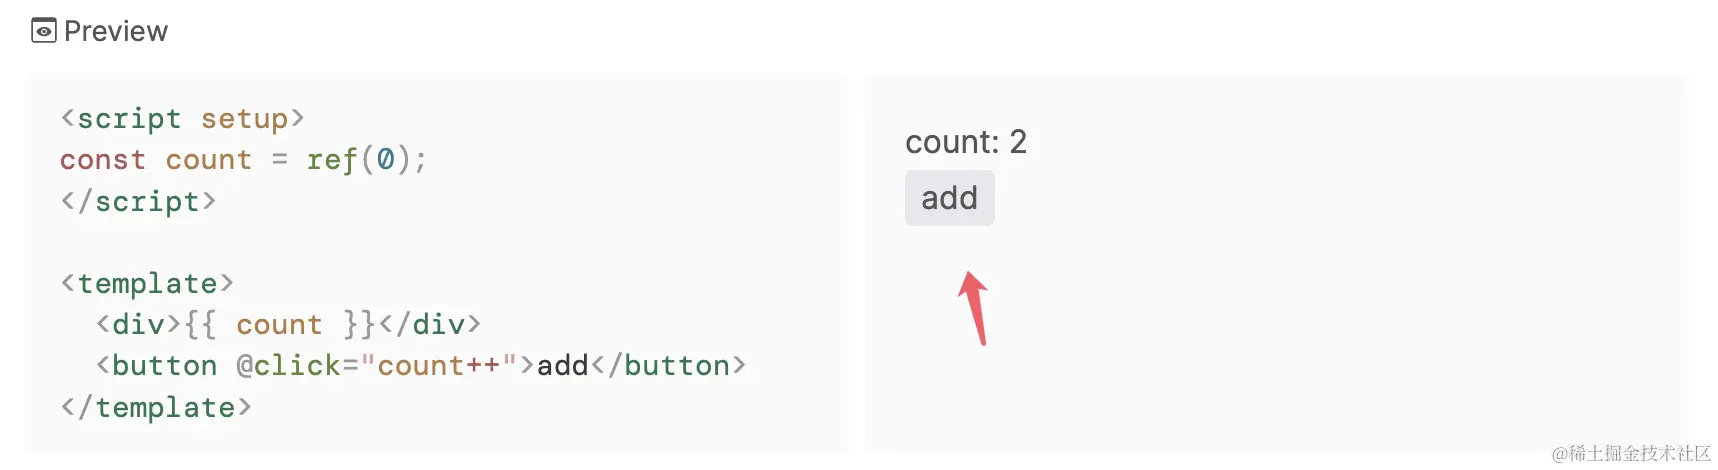
Task: Click the count: 2 output text
Action: tap(966, 142)
